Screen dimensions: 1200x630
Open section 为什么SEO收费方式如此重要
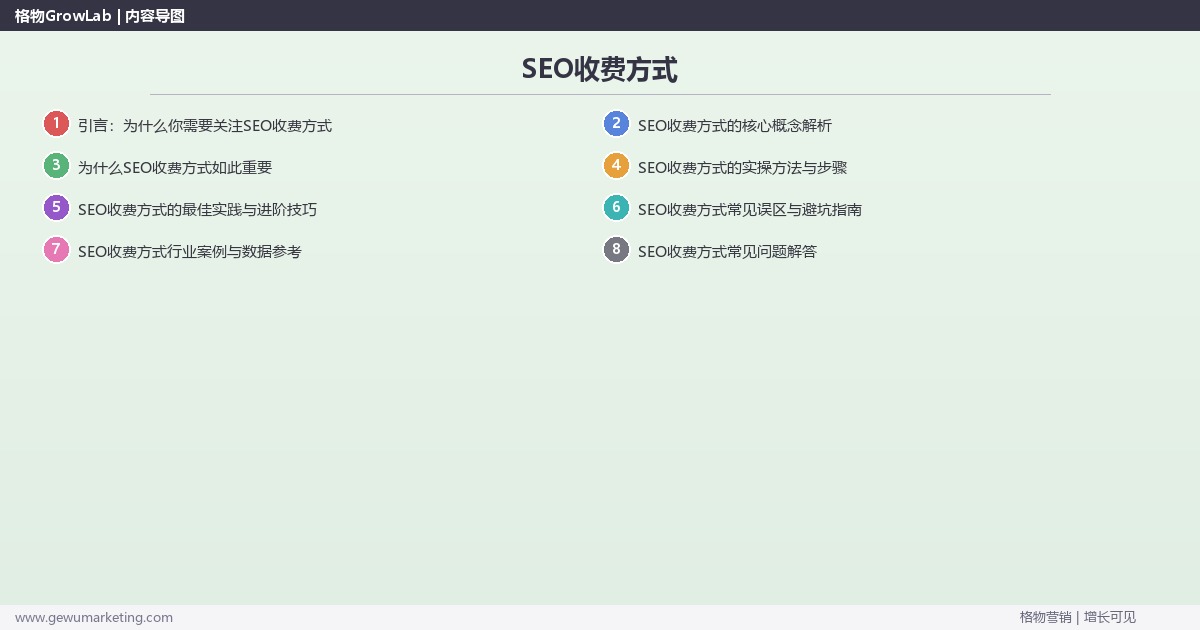click(175, 168)
